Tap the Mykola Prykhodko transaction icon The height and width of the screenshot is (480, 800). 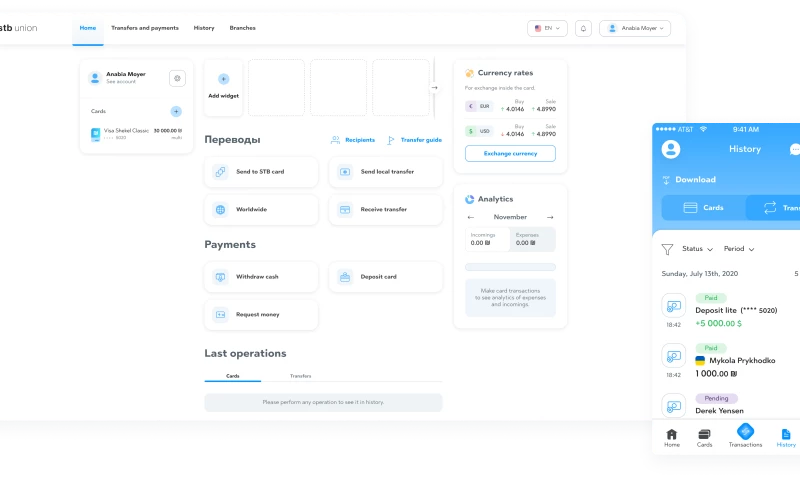[673, 356]
